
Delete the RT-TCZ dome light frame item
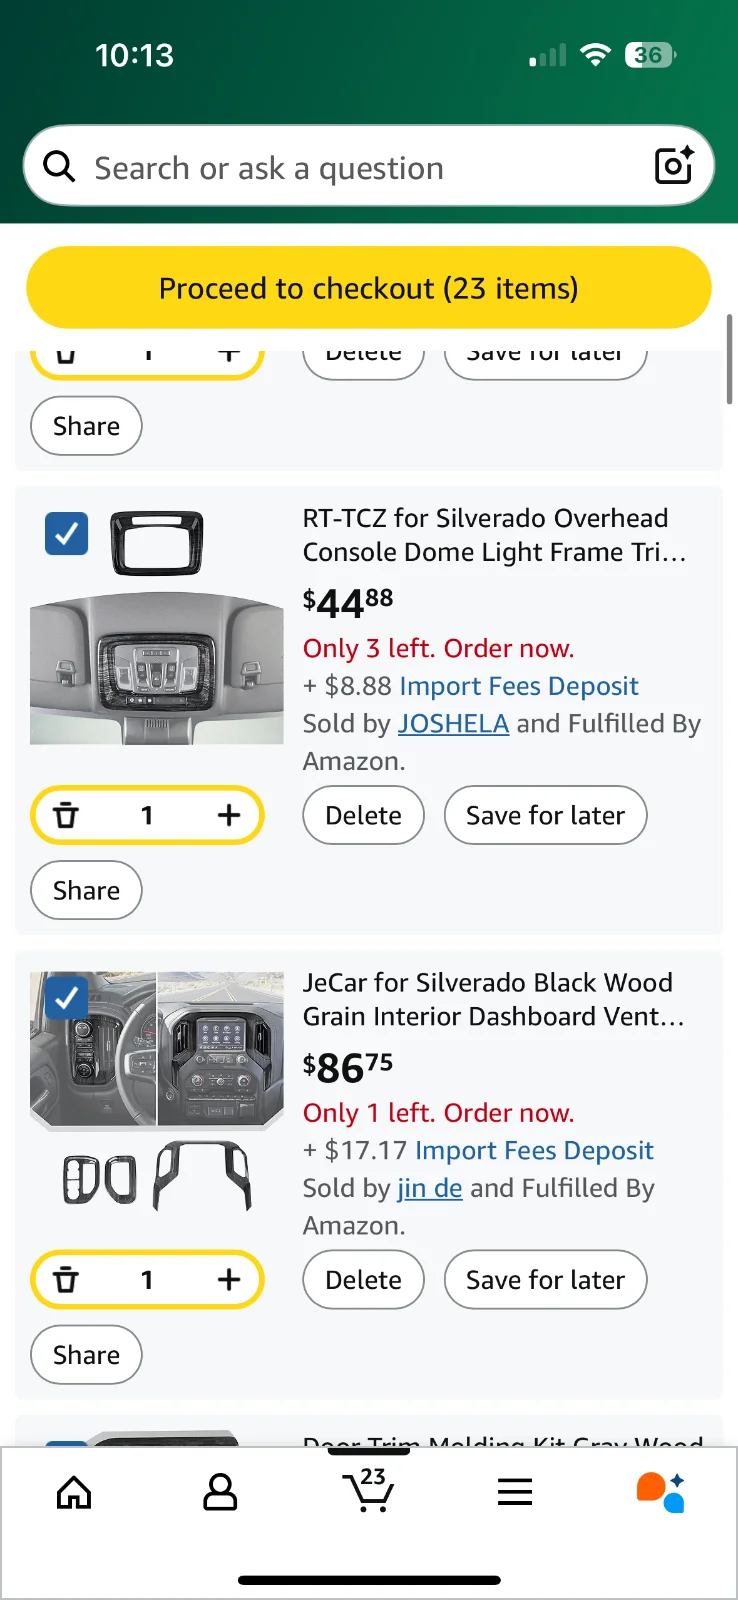point(363,815)
